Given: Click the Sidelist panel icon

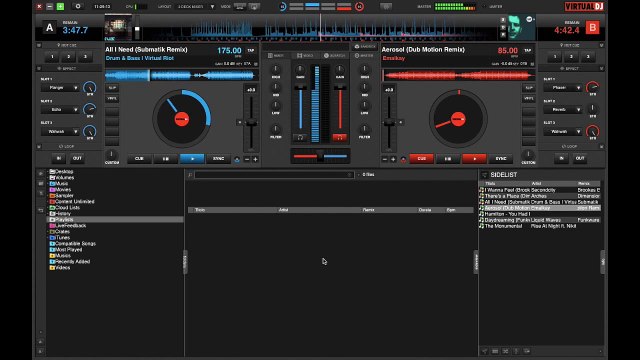Looking at the screenshot, I should (x=484, y=175).
